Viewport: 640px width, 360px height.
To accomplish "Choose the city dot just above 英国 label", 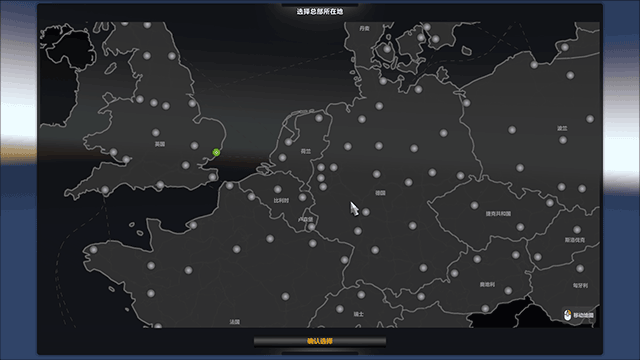I will coord(156,133).
